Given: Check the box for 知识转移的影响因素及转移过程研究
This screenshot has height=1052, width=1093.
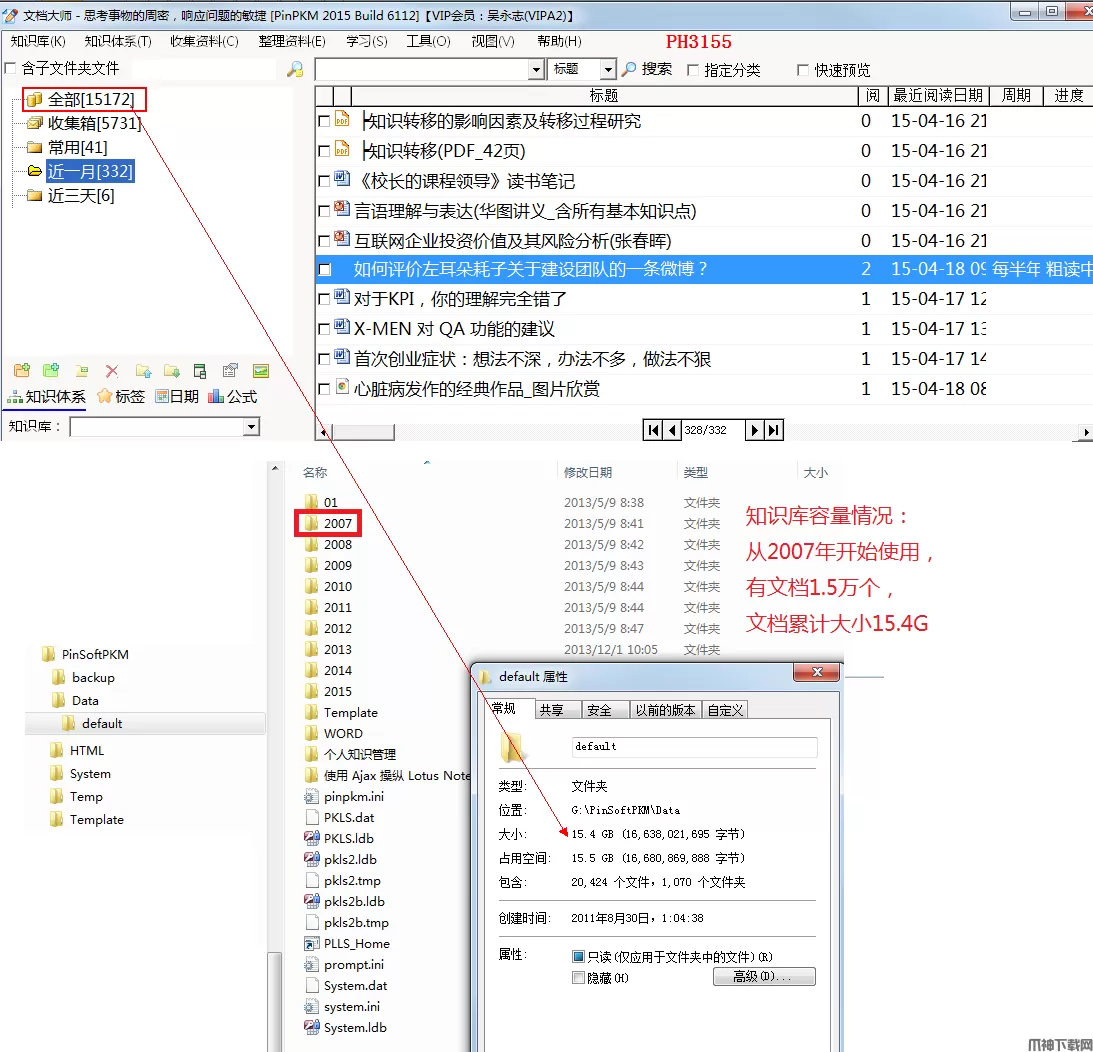Looking at the screenshot, I should tap(324, 121).
